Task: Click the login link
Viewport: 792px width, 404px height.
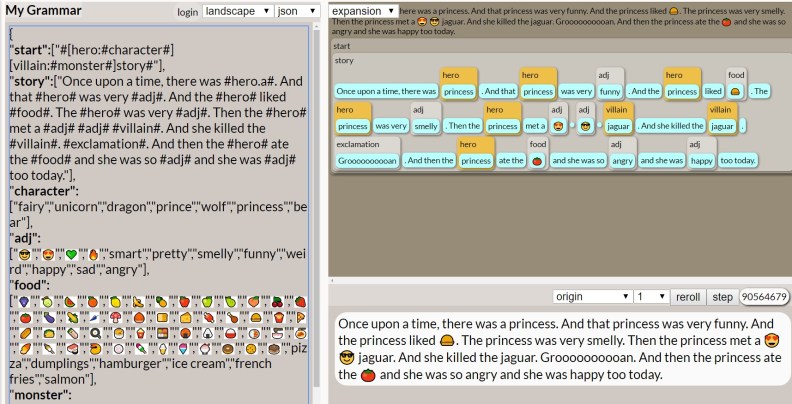Action: point(187,12)
